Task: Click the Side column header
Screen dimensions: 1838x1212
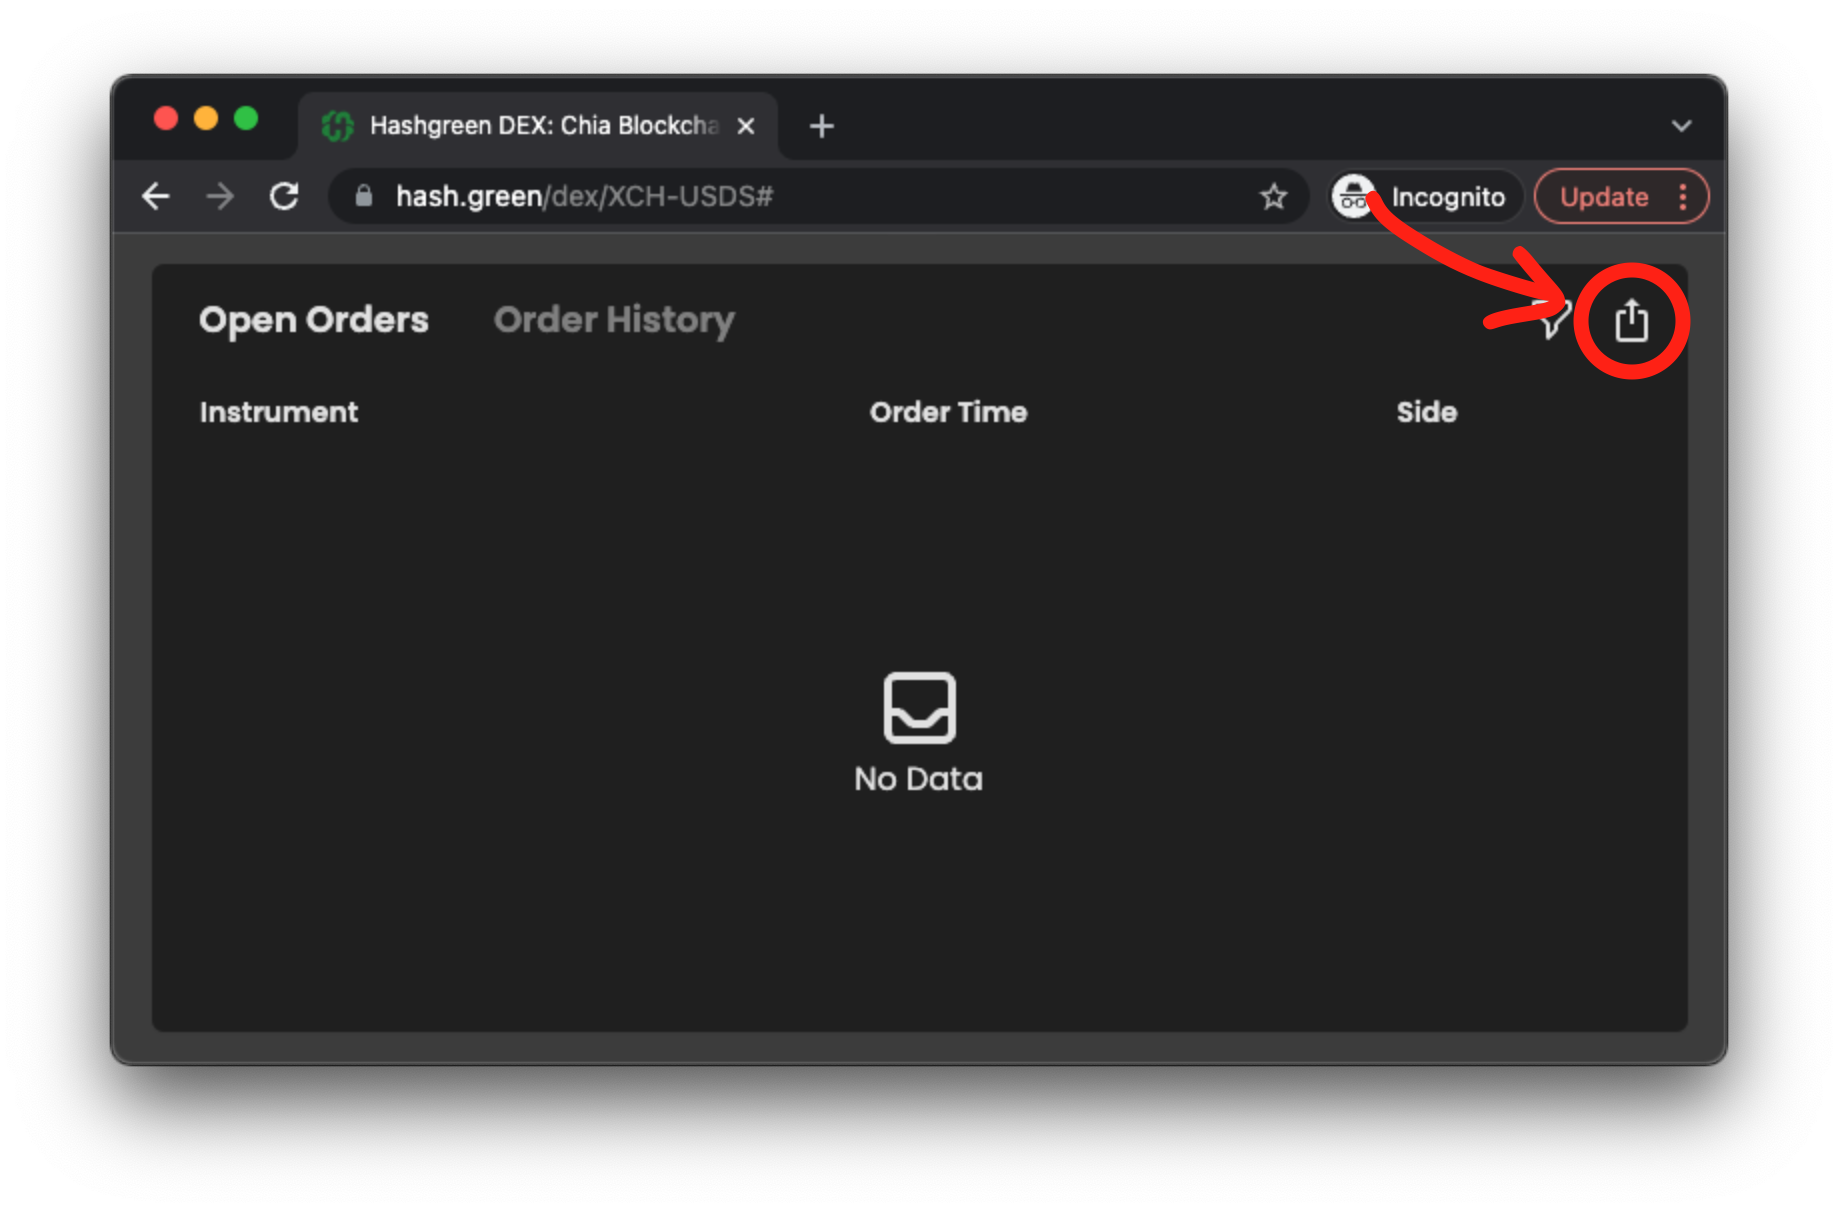Action: [x=1426, y=412]
